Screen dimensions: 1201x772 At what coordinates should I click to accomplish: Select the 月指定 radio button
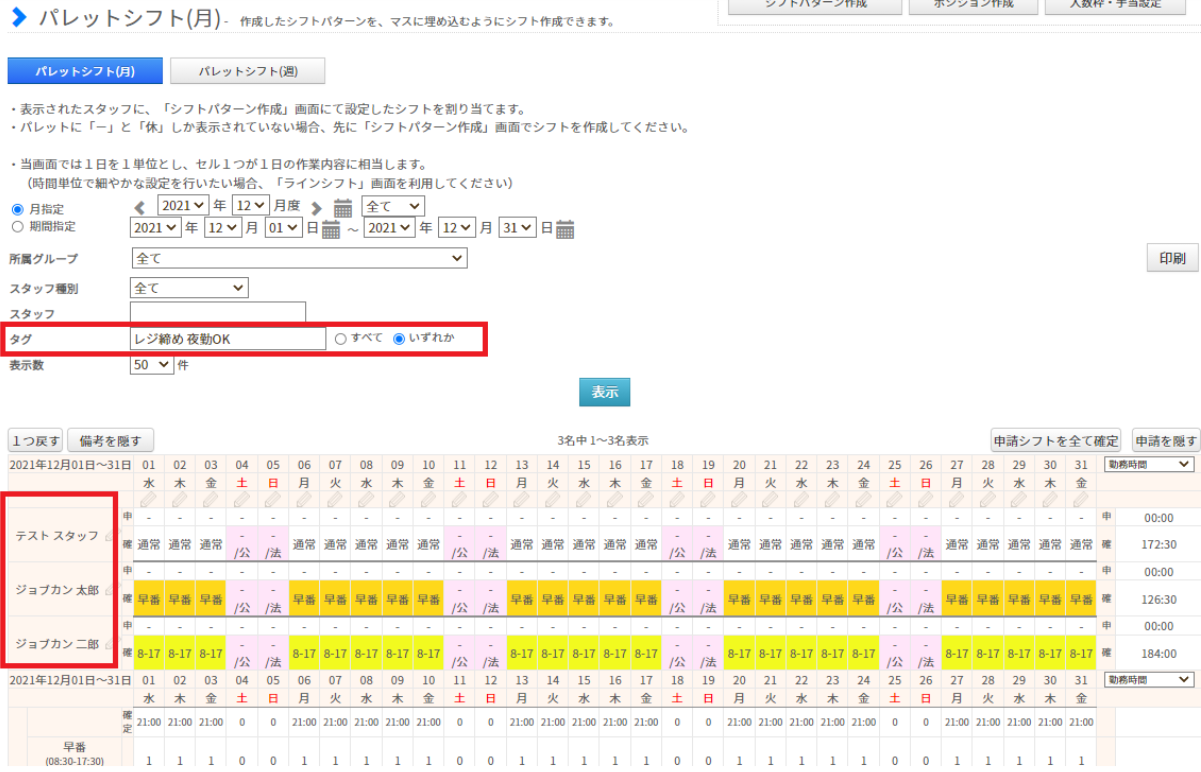pos(17,209)
